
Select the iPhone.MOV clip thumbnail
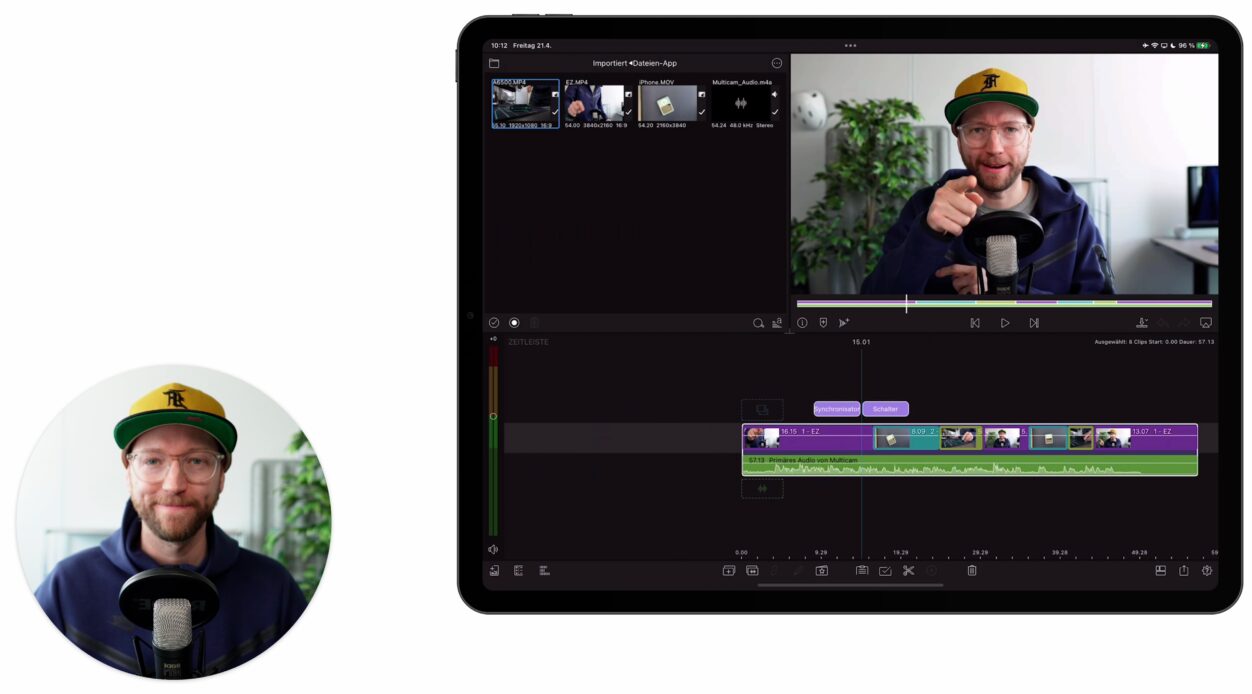[x=668, y=103]
